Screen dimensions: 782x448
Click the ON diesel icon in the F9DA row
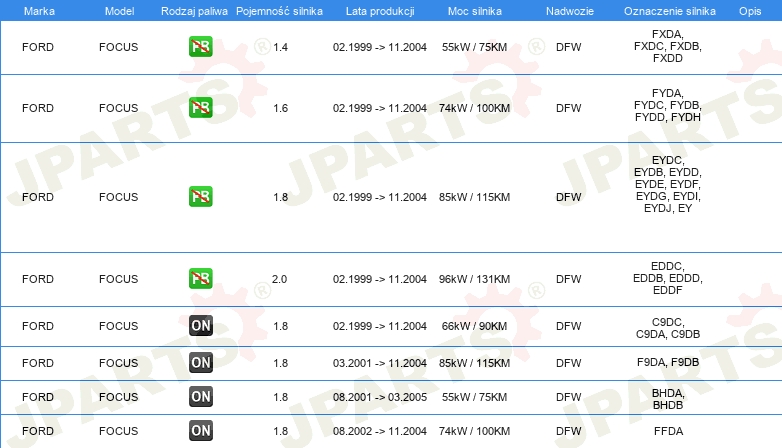pyautogui.click(x=200, y=363)
